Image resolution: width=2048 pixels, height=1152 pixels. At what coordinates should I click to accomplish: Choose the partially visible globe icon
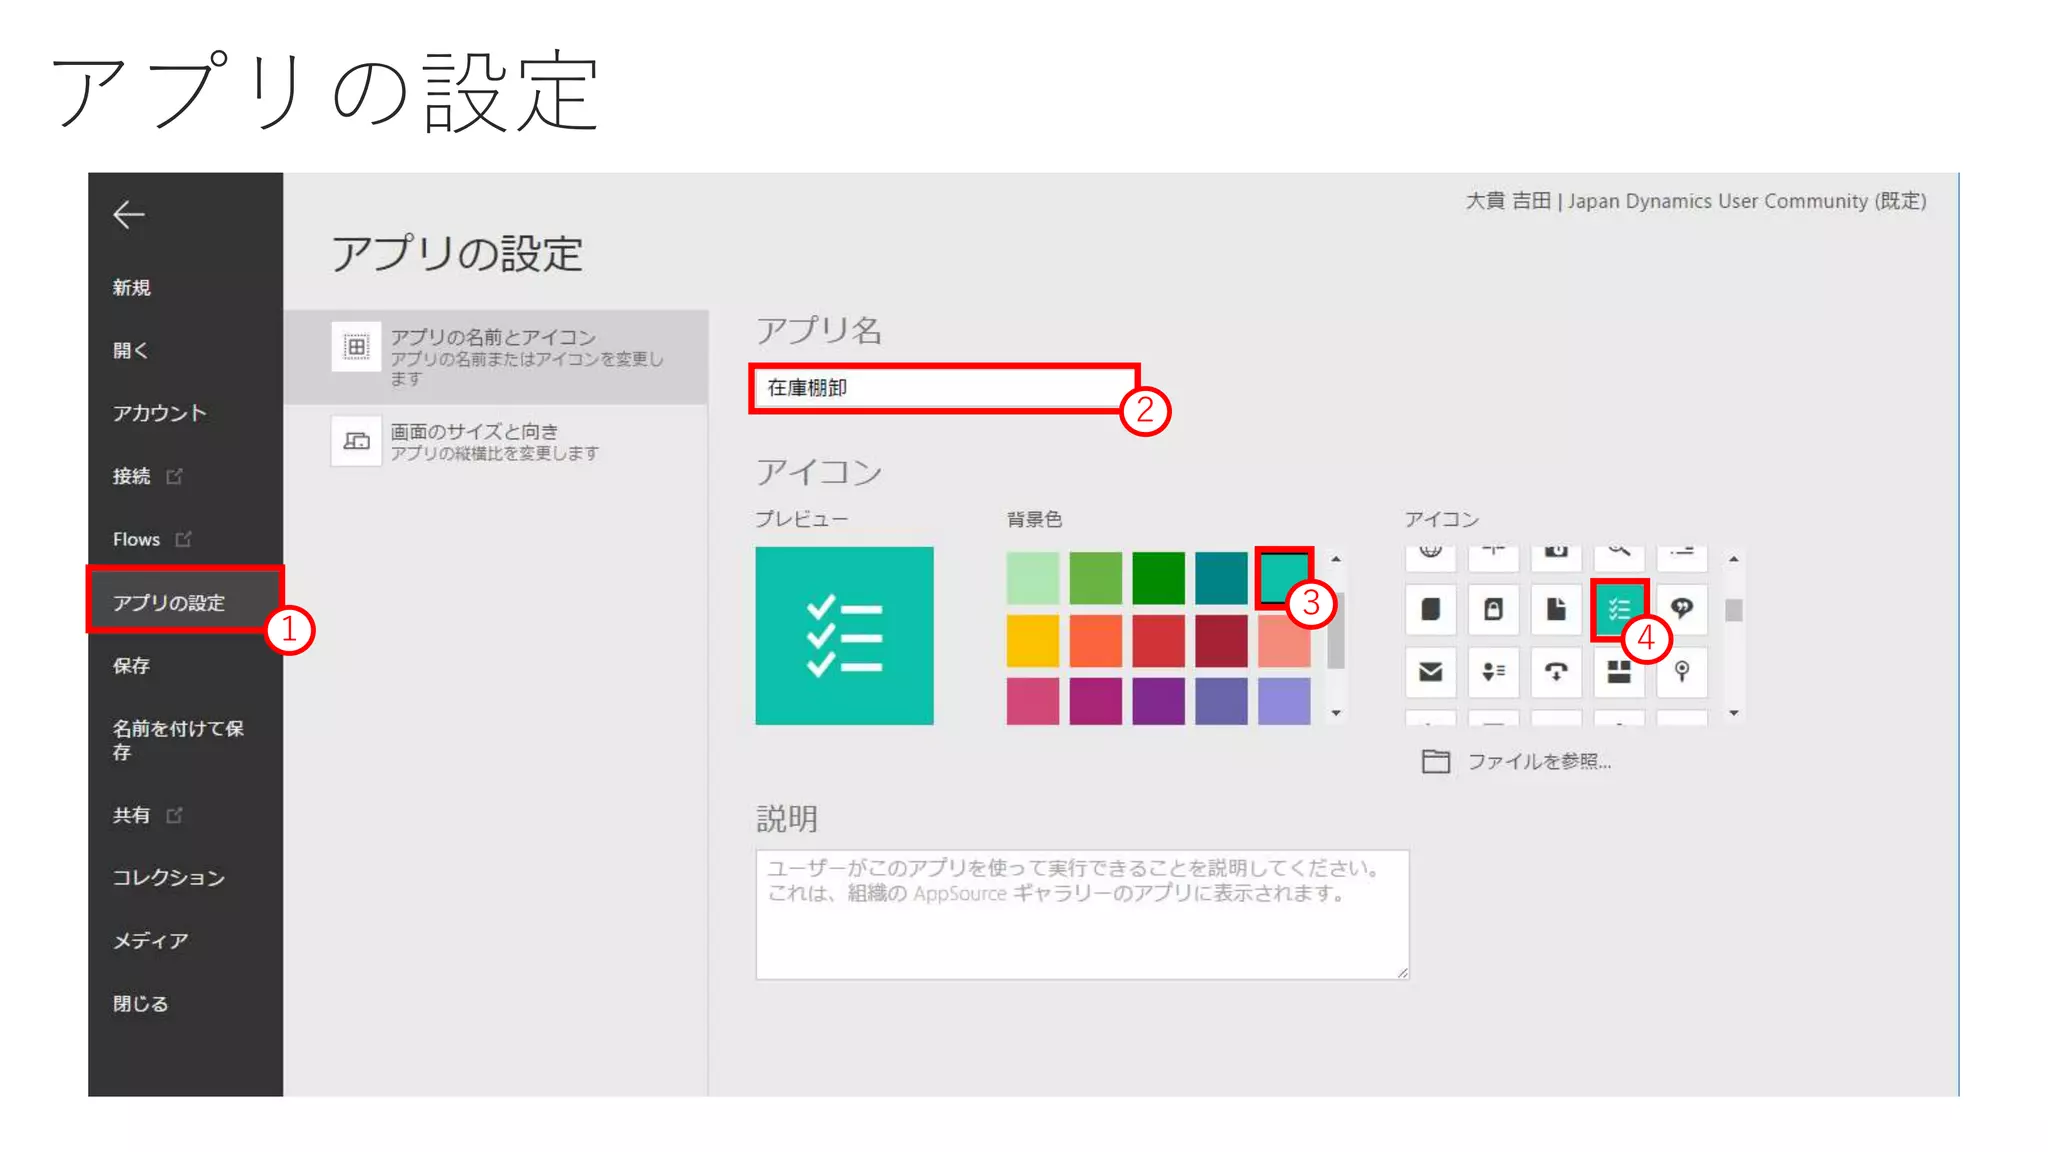(x=1430, y=558)
